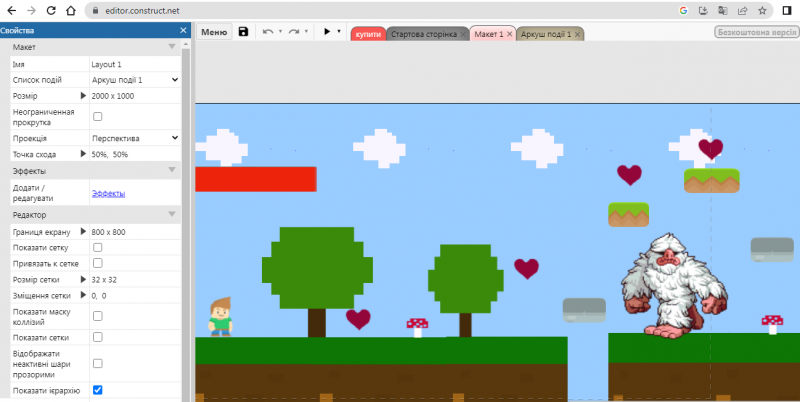Click the Undo arrow icon
Screen dimensions: 800x402
coord(267,32)
